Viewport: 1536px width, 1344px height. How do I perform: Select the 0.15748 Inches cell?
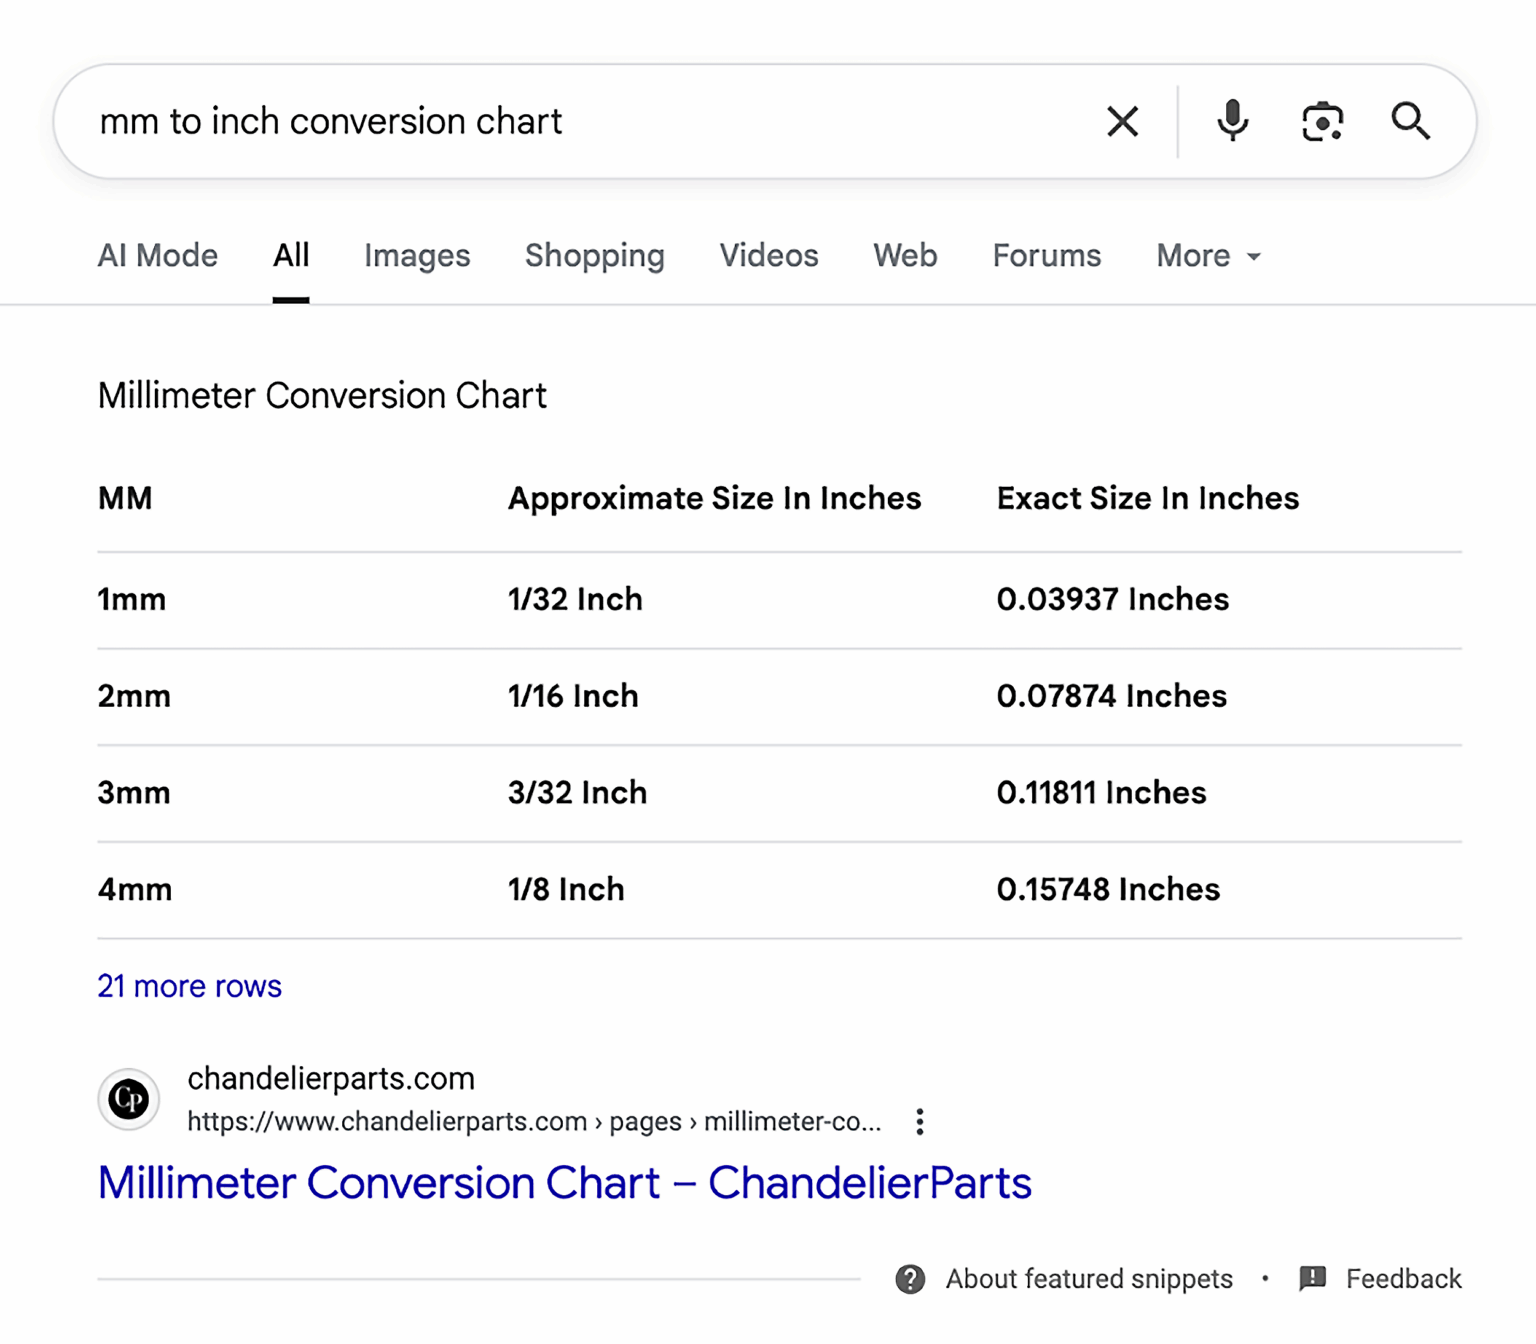click(x=1109, y=890)
